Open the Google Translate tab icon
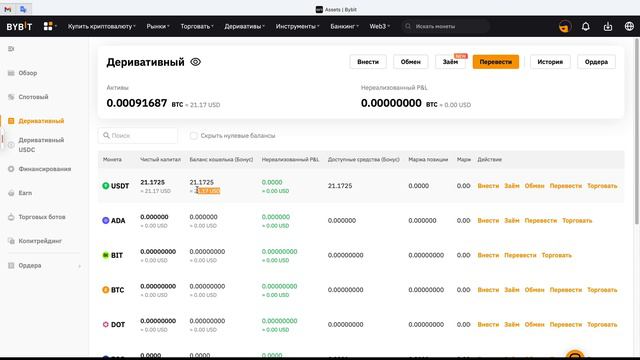This screenshot has width=640, height=360. coord(23,9)
